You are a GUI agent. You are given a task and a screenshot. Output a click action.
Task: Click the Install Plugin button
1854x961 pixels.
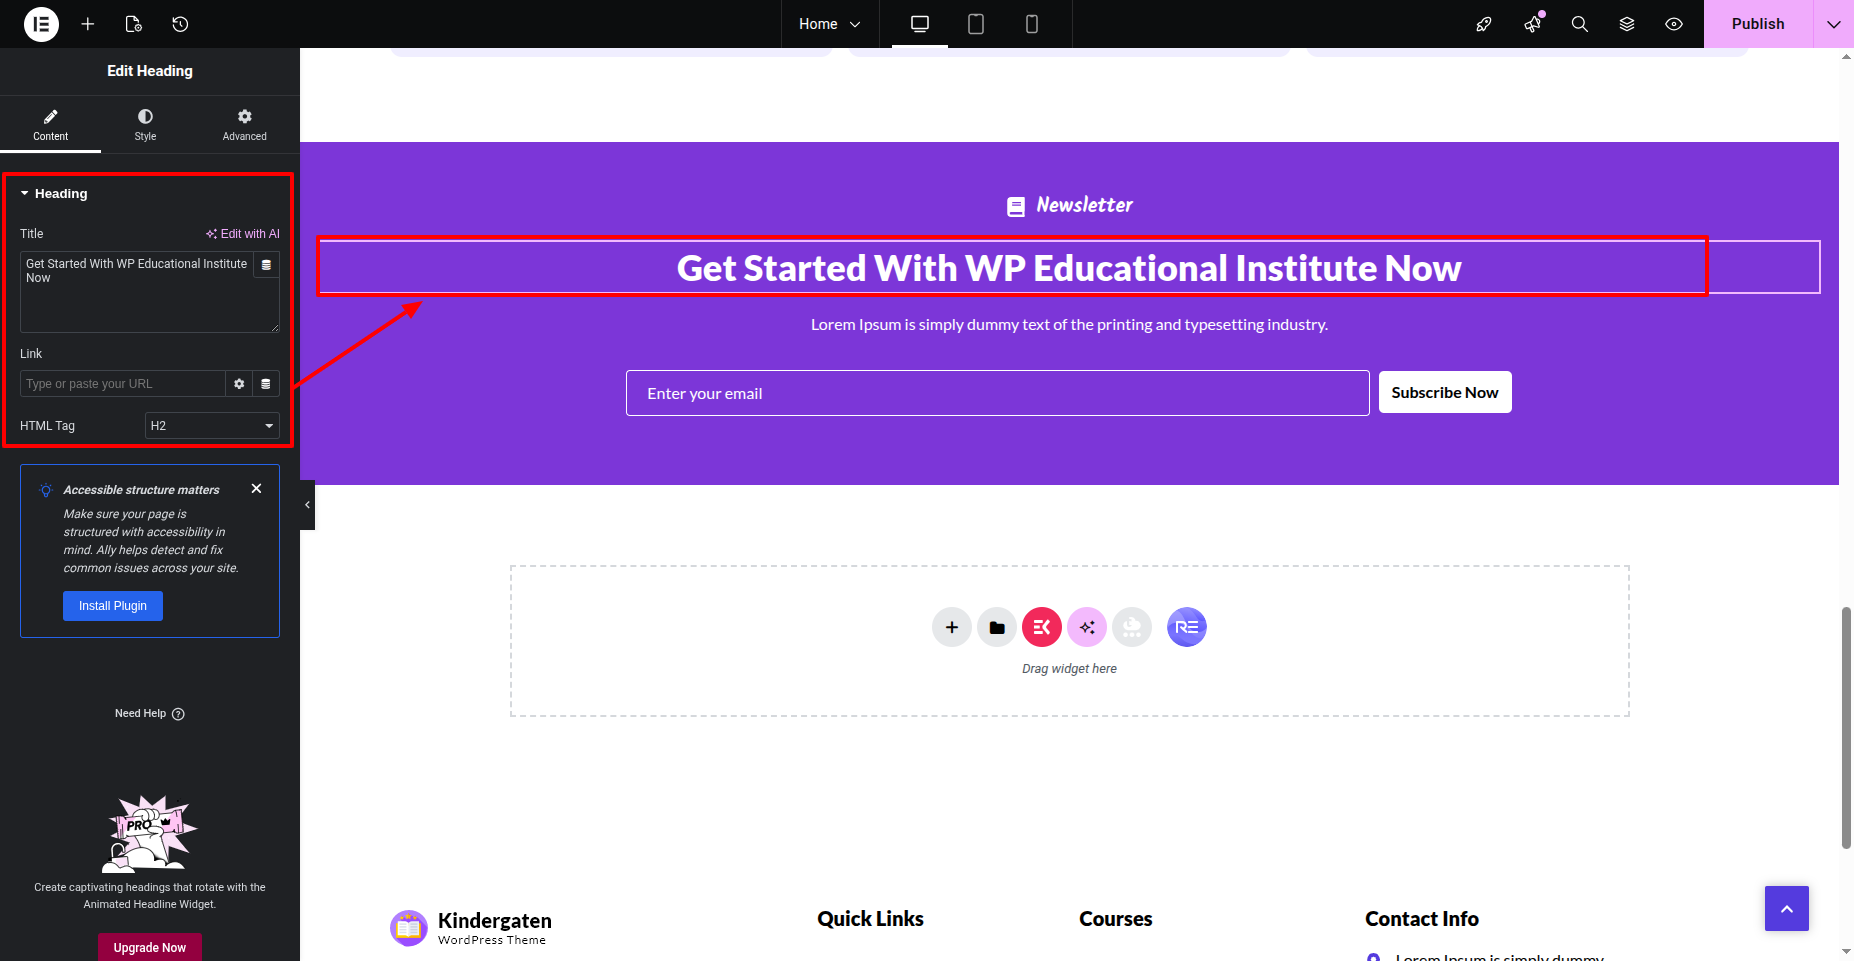[x=113, y=606]
